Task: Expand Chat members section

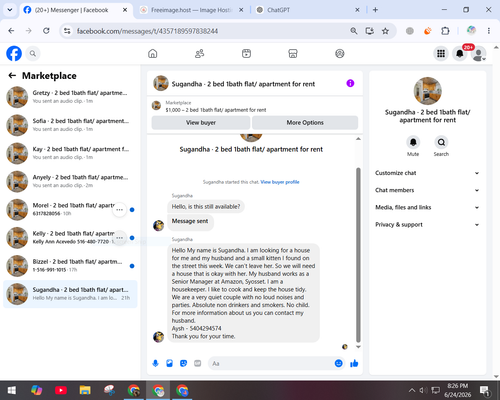Action: [427, 190]
